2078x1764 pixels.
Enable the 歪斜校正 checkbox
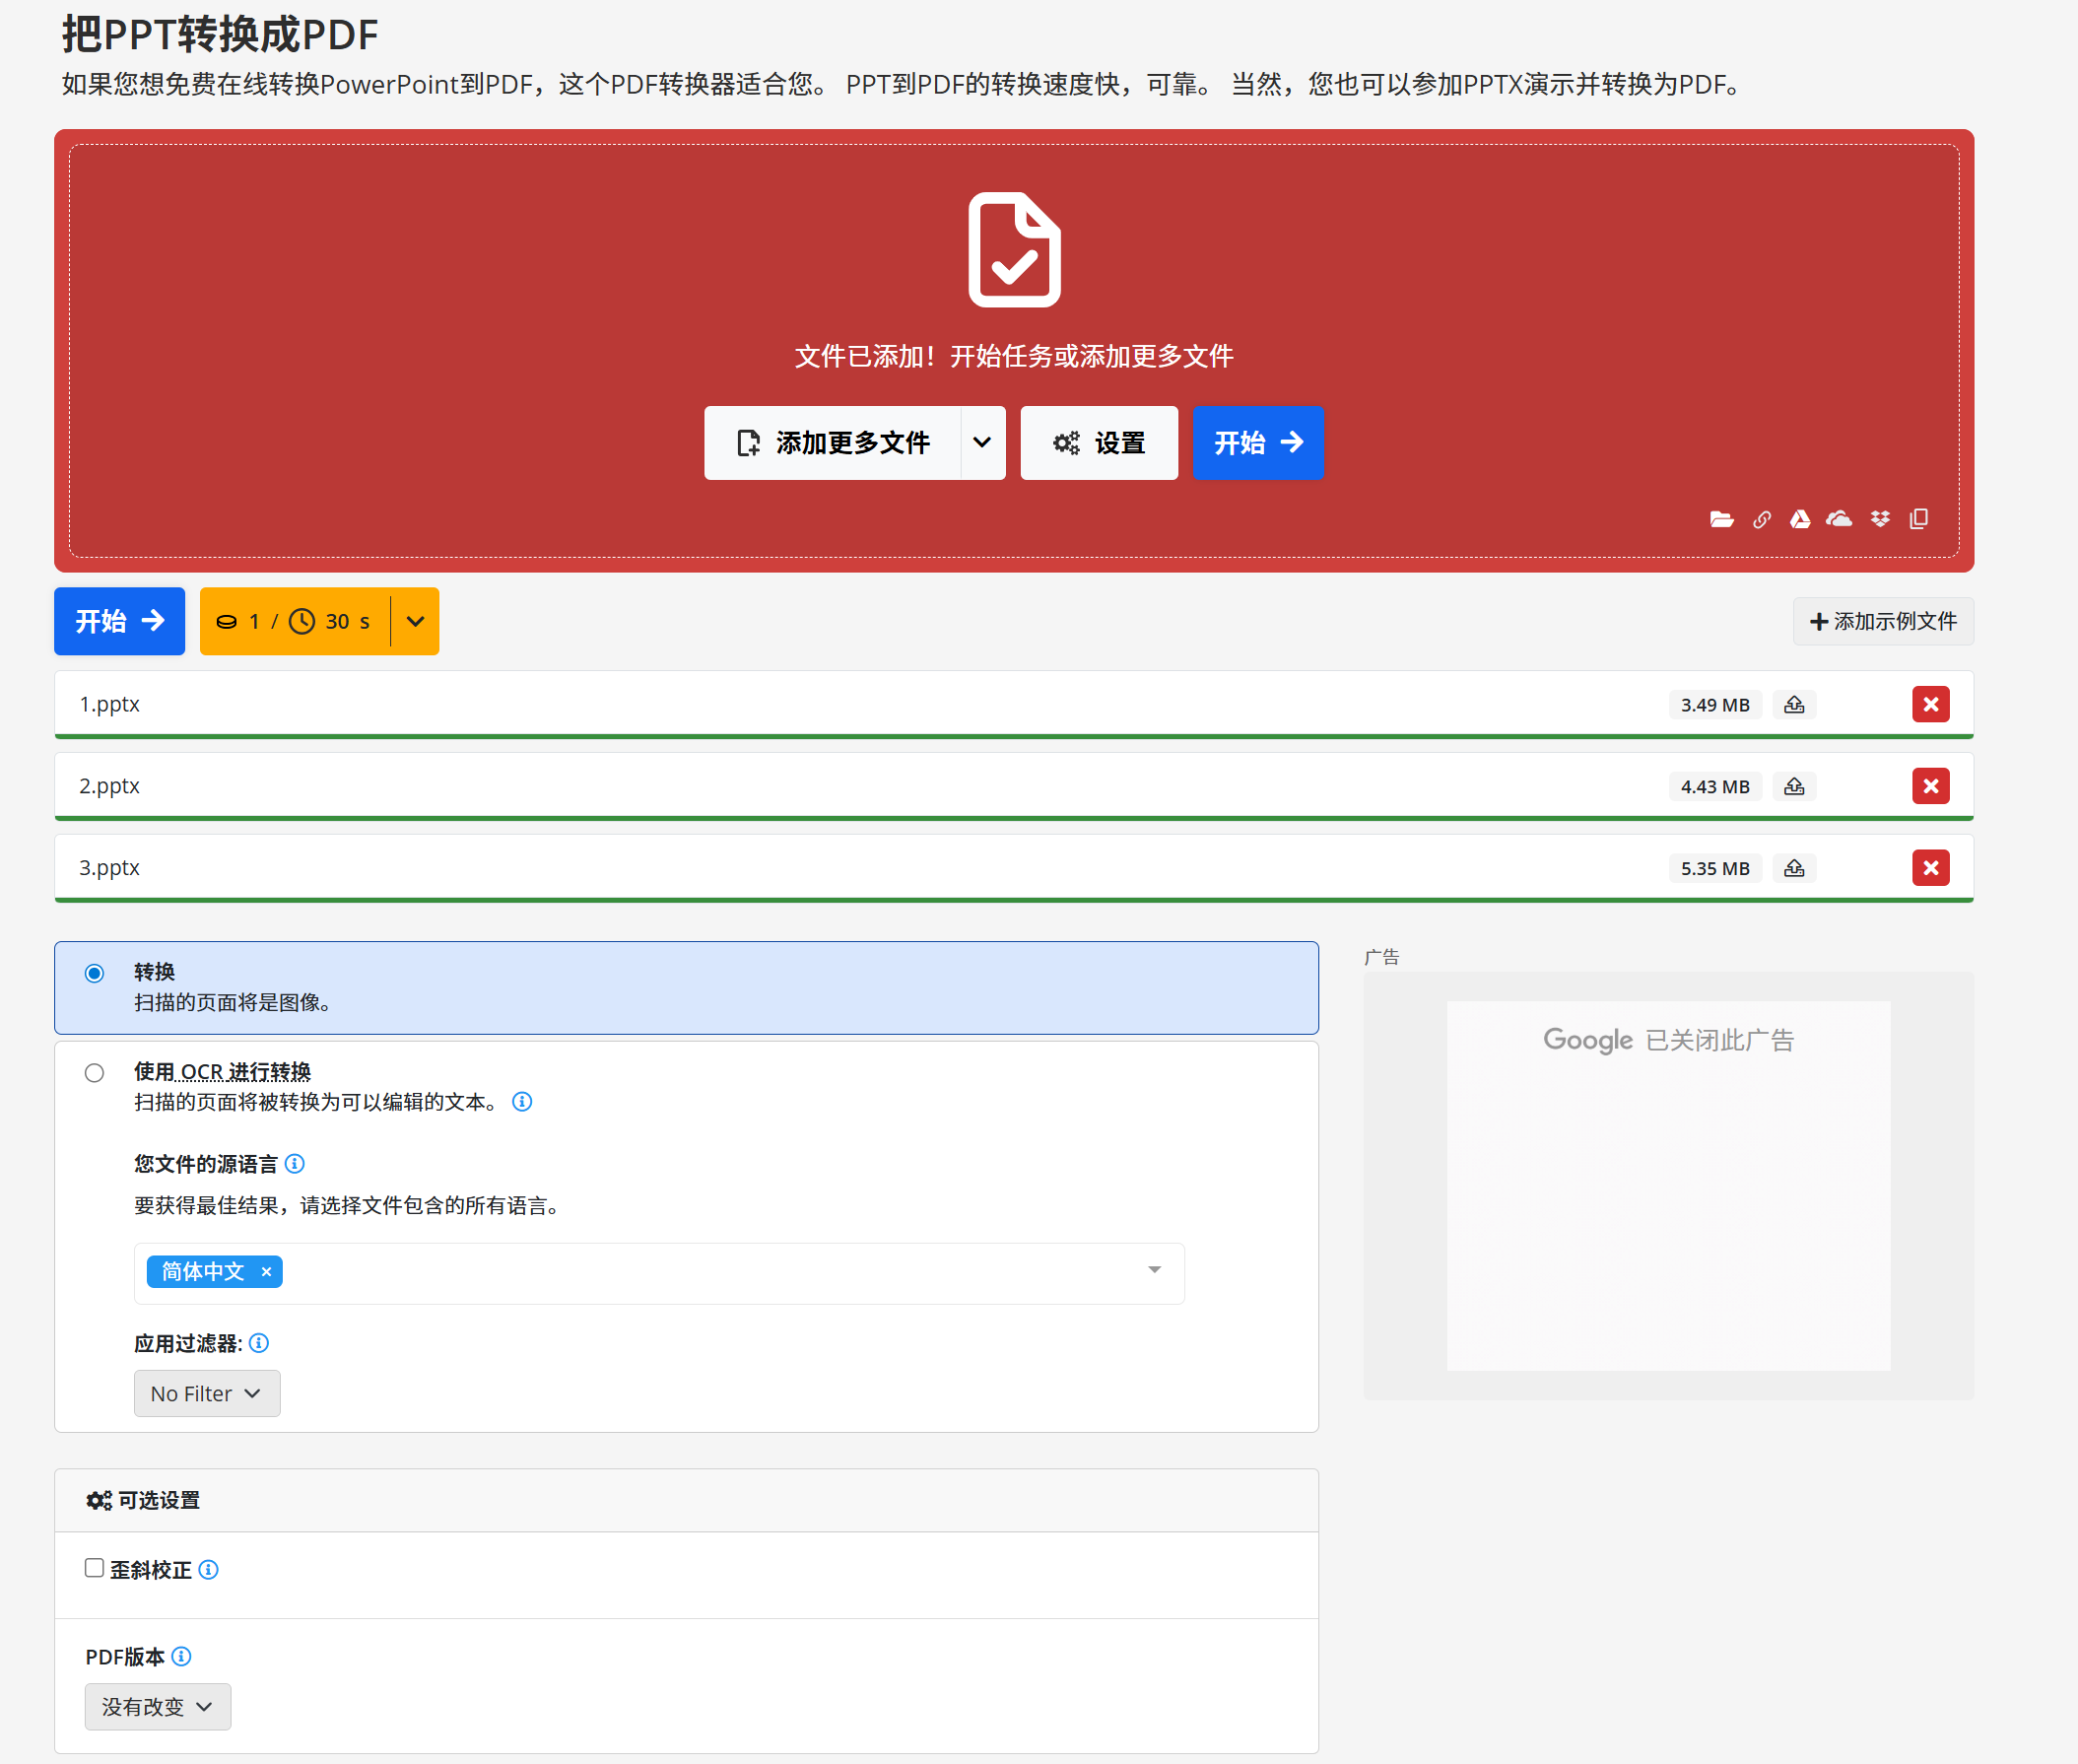coord(94,1568)
